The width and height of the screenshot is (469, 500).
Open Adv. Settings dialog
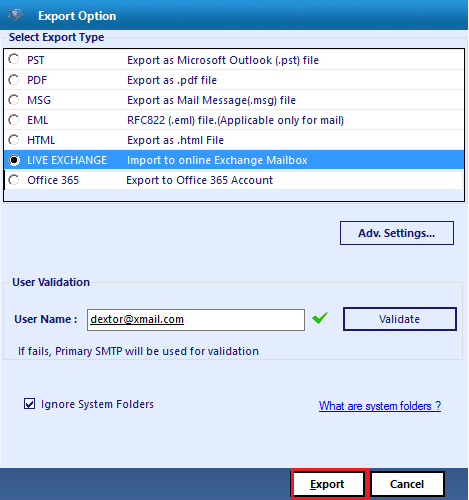(397, 233)
